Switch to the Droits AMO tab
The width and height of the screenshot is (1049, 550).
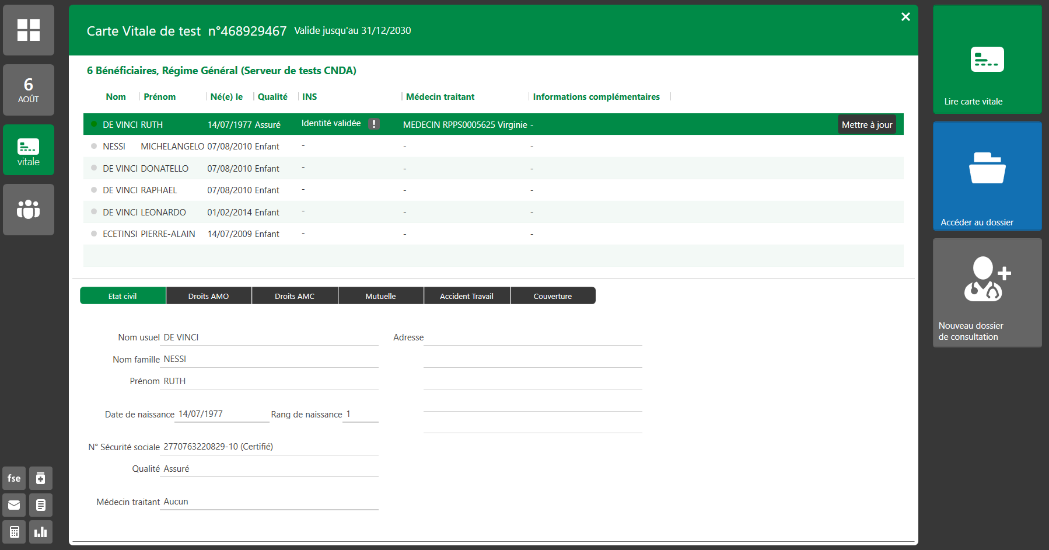tap(208, 296)
